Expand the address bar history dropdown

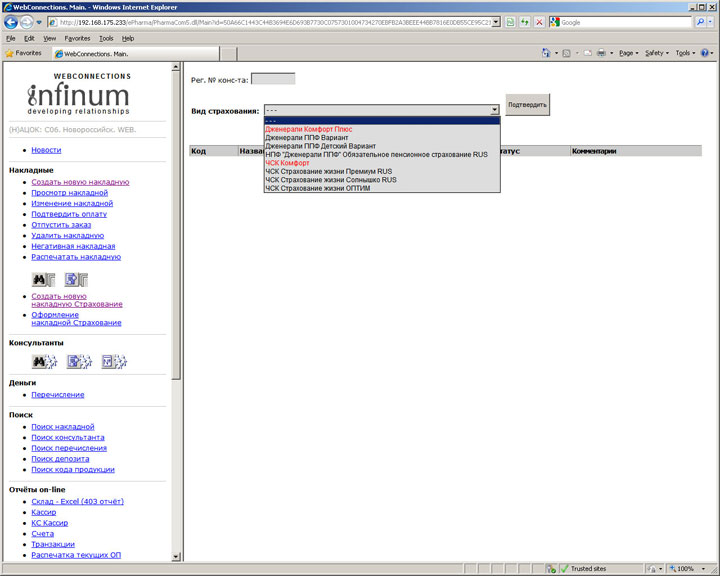point(496,22)
